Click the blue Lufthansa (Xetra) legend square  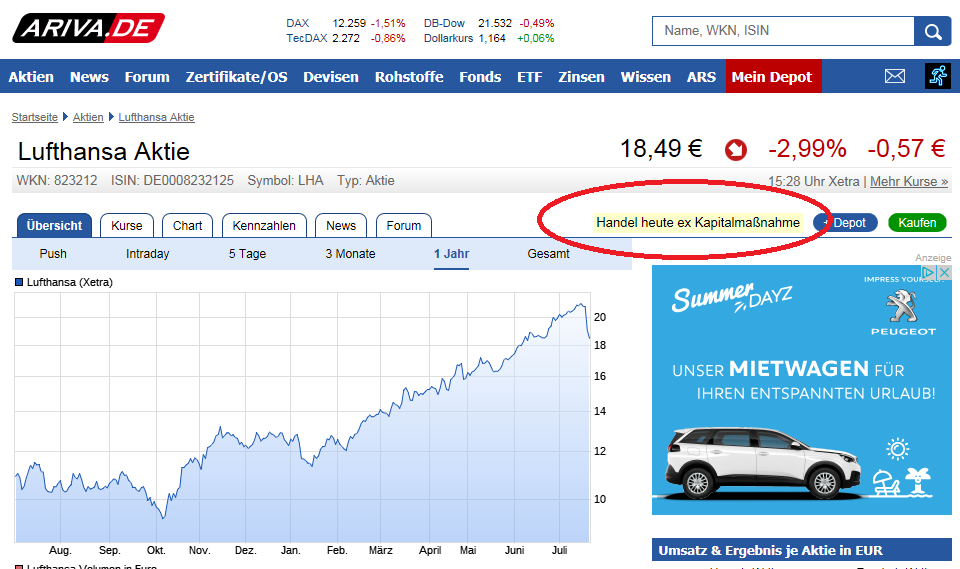[x=19, y=282]
